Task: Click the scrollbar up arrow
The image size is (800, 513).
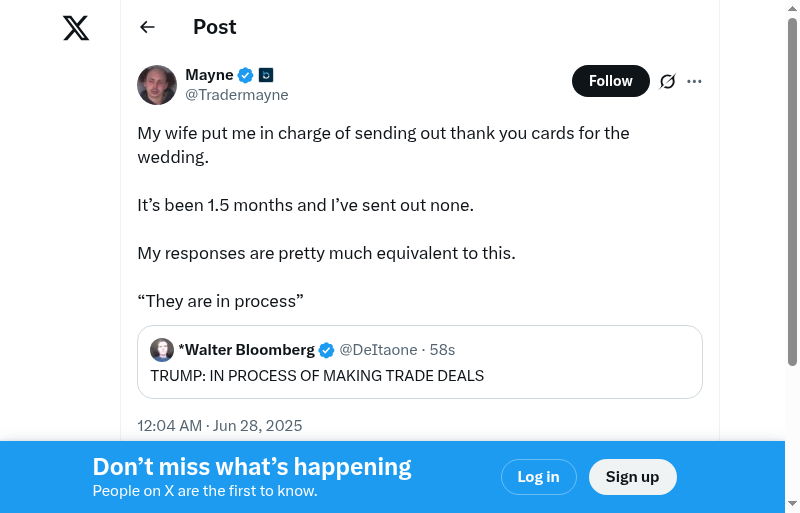Action: coord(792,8)
